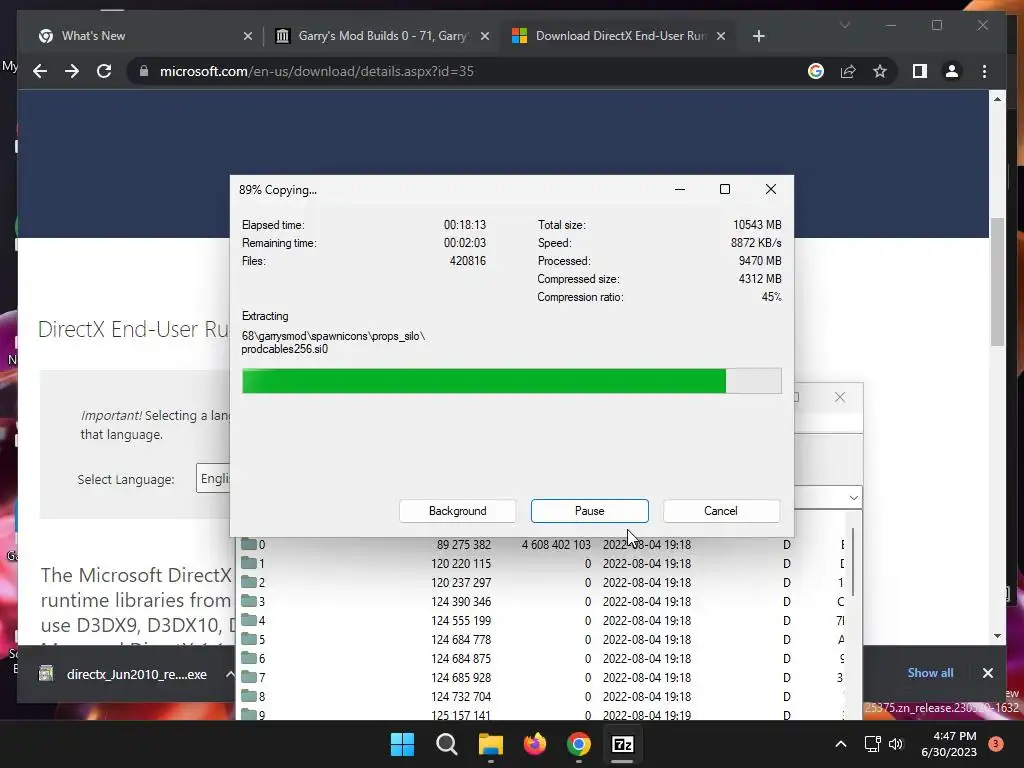Select folder 5 in 7-Zip list
Viewport: 1024px width, 768px height.
tap(542, 639)
